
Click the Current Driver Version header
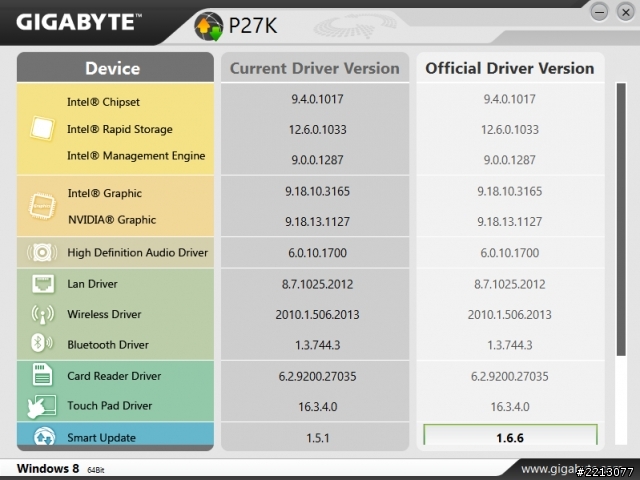click(315, 68)
